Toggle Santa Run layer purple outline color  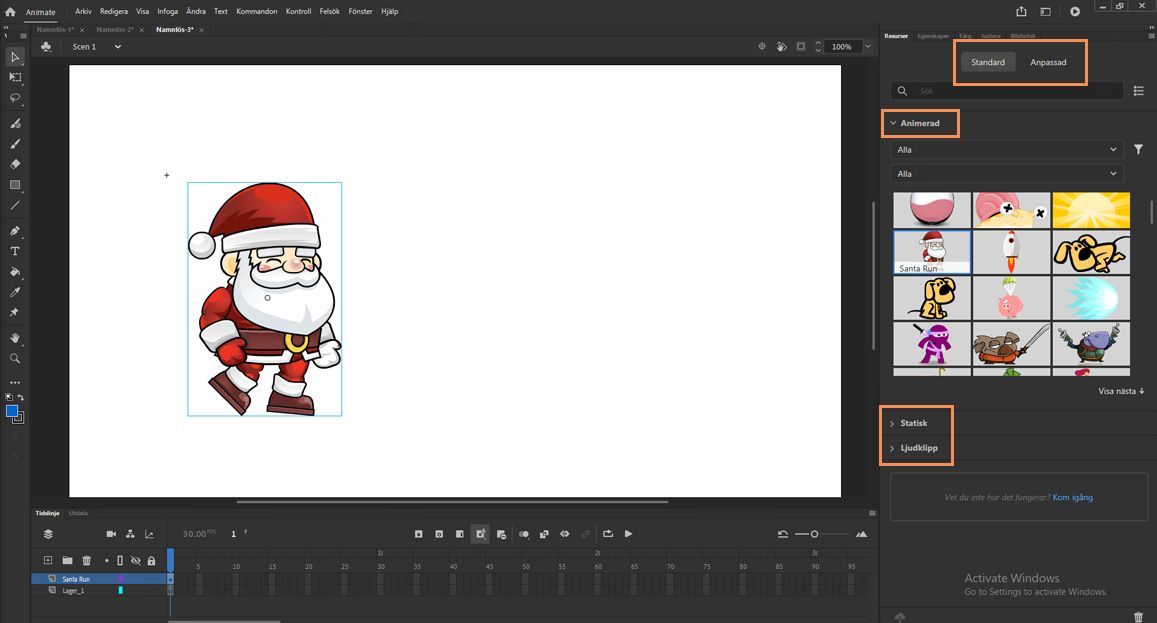pos(120,579)
